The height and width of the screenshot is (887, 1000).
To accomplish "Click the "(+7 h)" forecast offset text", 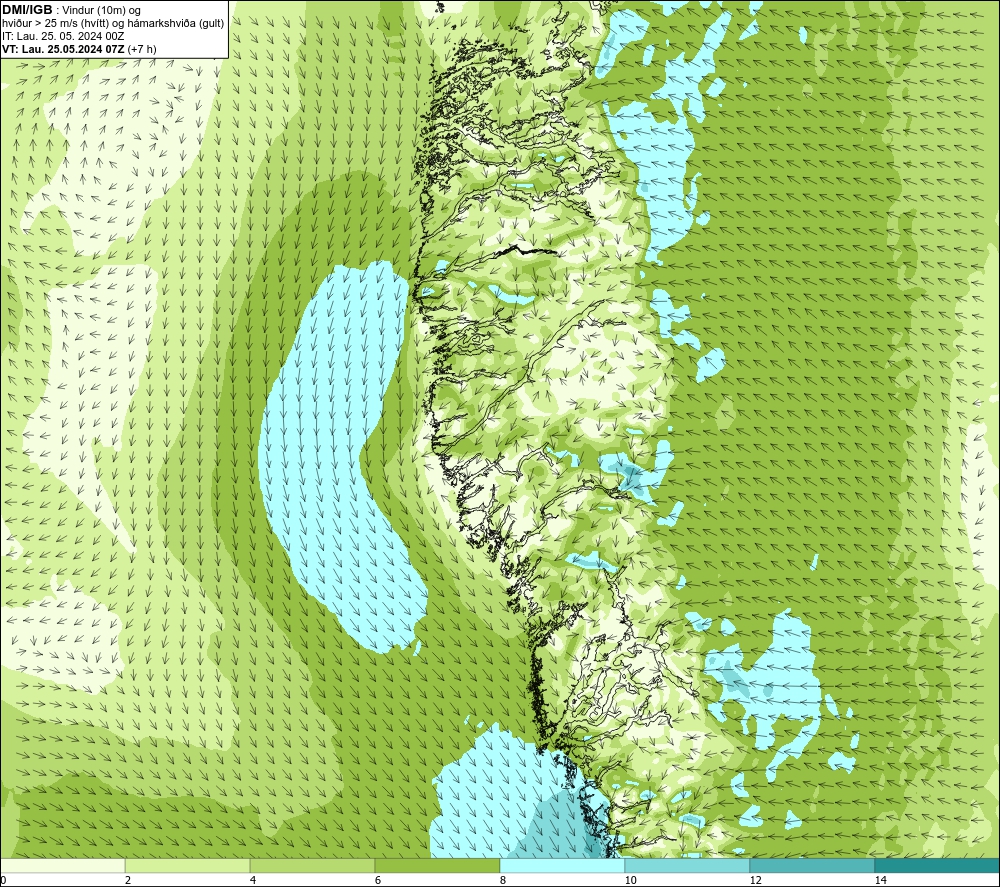I will (142, 49).
